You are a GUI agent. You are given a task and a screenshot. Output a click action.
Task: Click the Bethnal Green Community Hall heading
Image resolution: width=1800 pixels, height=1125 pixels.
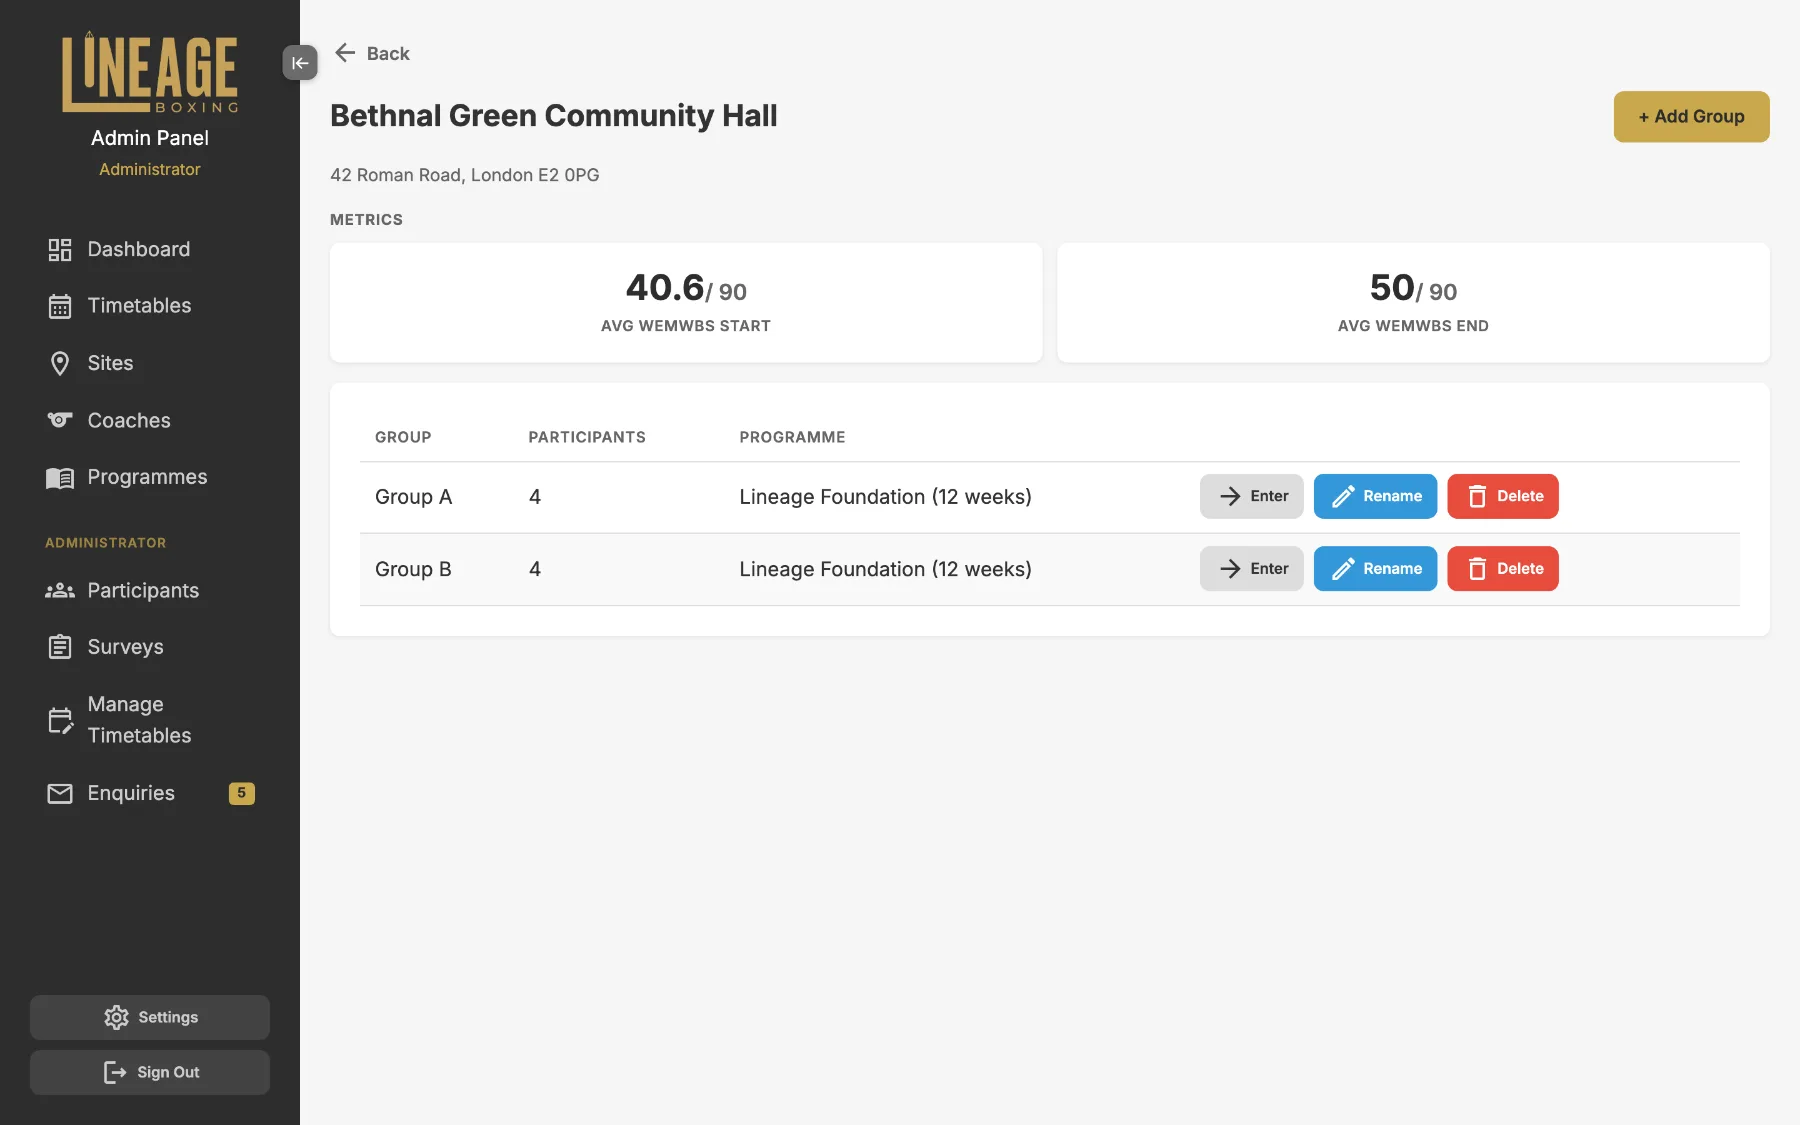coord(554,116)
